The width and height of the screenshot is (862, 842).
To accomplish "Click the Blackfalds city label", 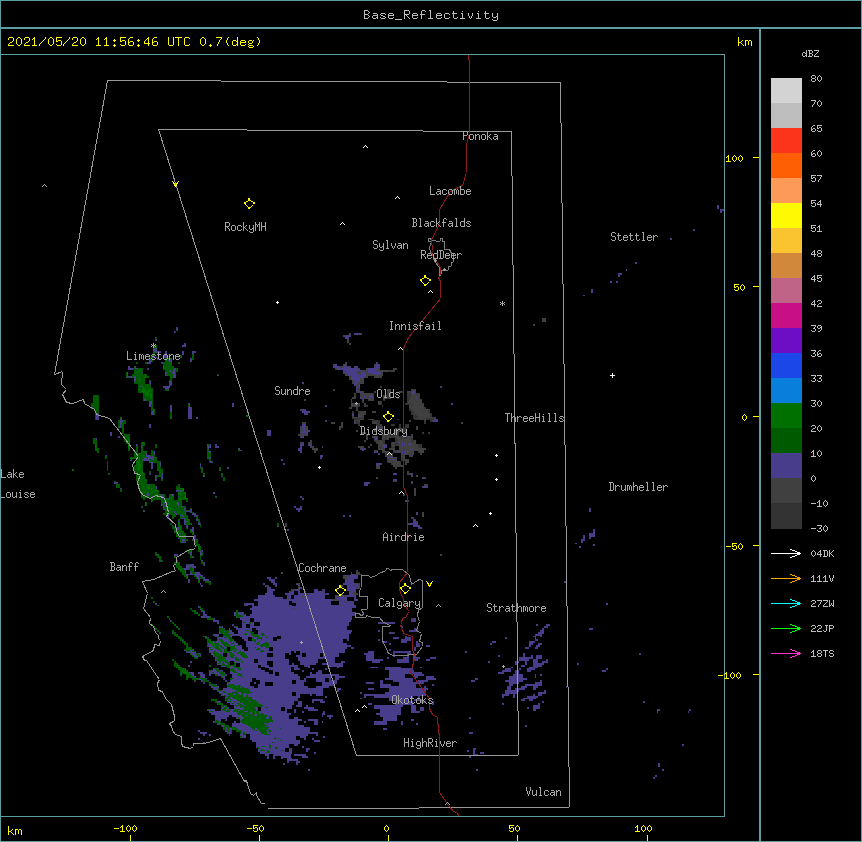I will pyautogui.click(x=441, y=223).
